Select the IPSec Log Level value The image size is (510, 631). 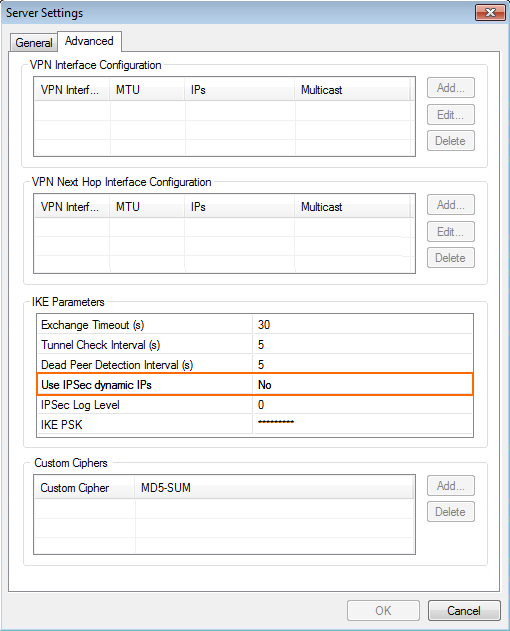tap(363, 405)
